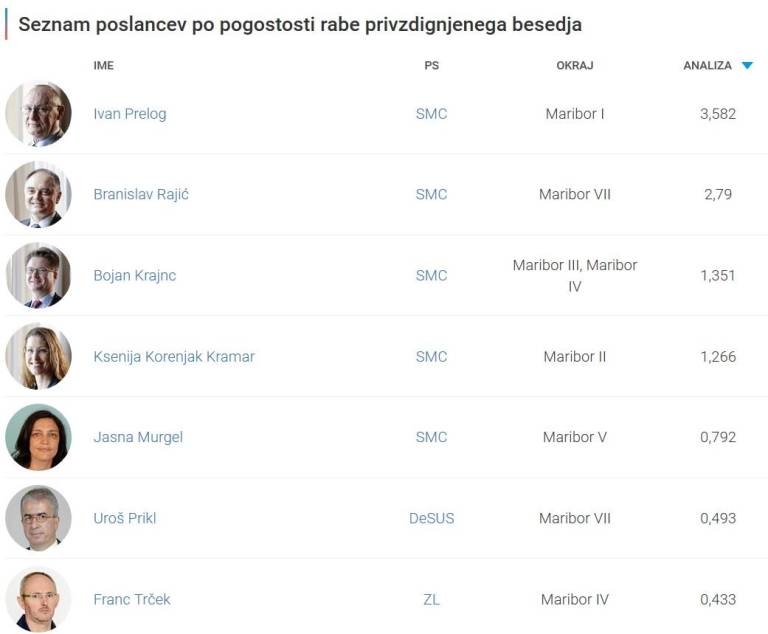Click Jasna Murgel's profile picture
This screenshot has width=768, height=634.
click(x=38, y=437)
